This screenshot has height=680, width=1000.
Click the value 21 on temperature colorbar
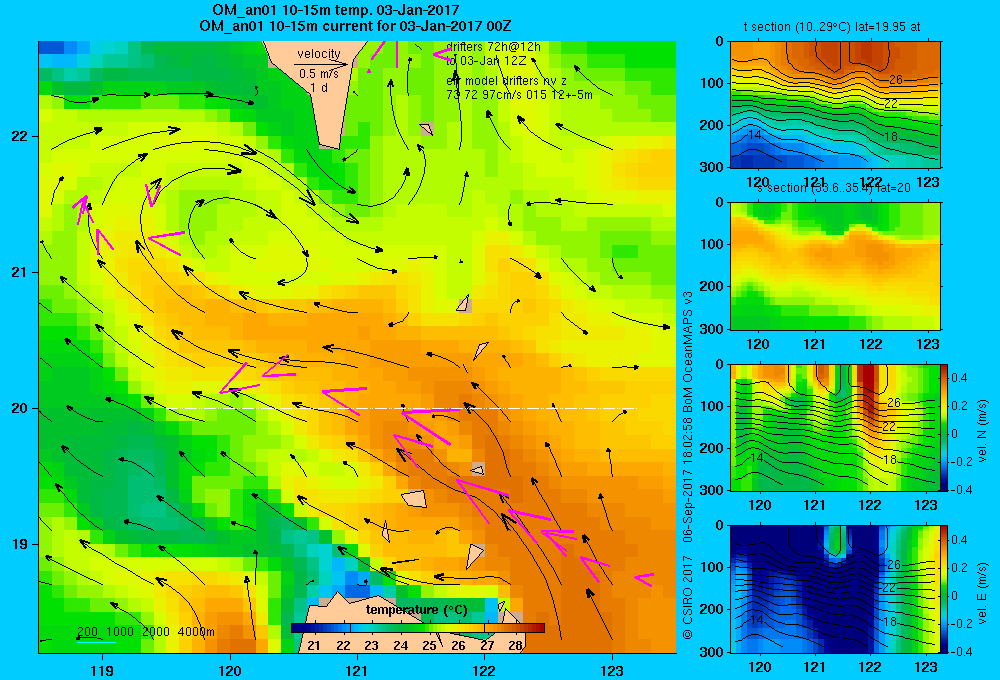click(314, 646)
